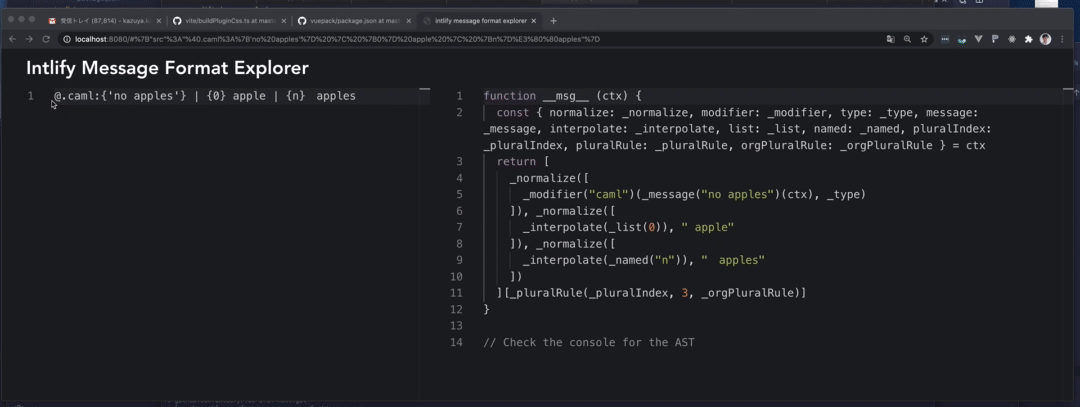1080x407 pixels.
Task: Reload the page with the refresh icon
Action: click(x=46, y=39)
